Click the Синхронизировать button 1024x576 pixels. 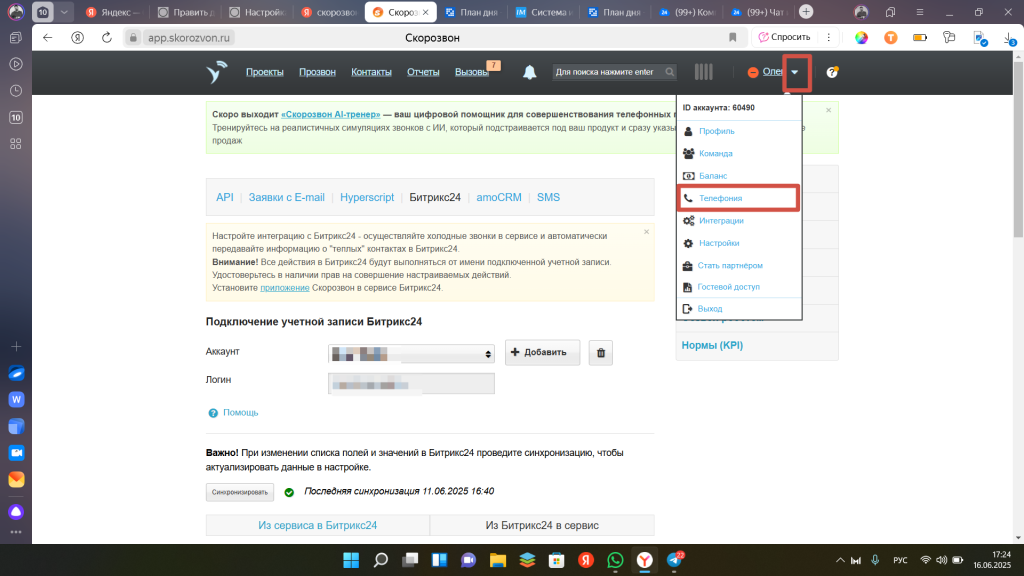[240, 492]
